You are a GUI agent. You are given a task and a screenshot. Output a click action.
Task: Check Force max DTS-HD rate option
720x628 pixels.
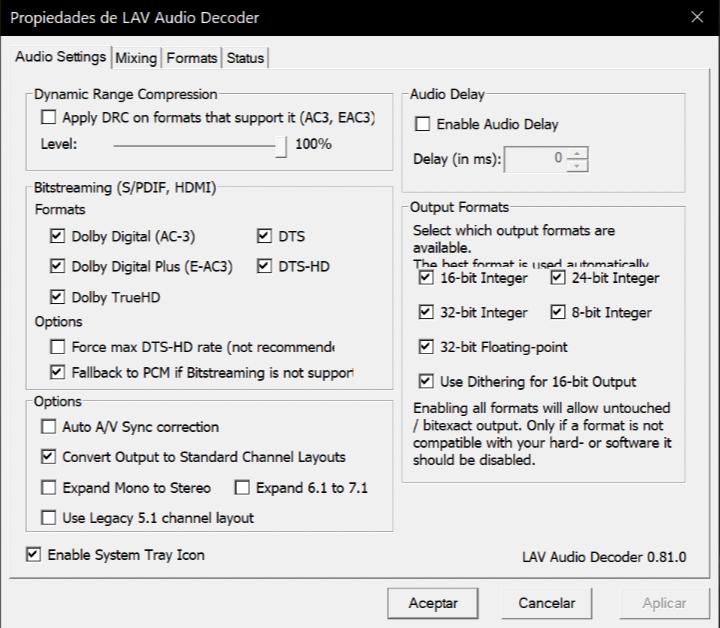(57, 347)
